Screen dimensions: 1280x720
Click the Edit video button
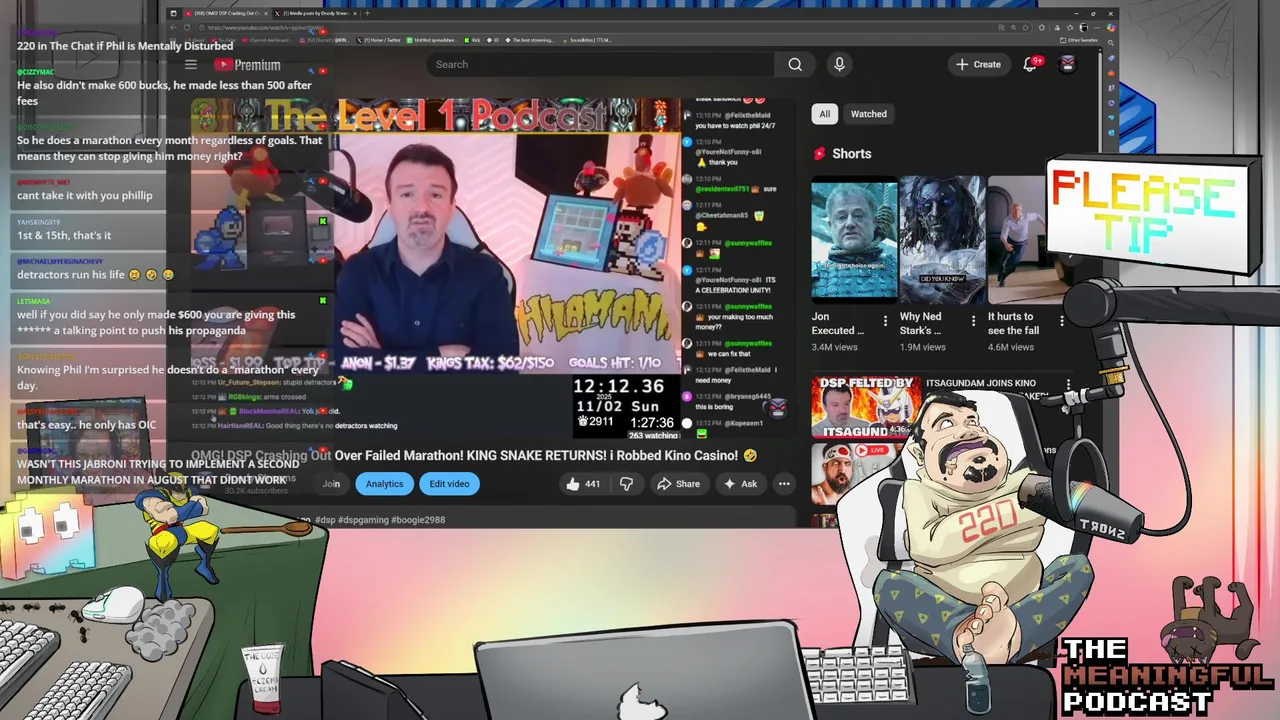click(449, 484)
